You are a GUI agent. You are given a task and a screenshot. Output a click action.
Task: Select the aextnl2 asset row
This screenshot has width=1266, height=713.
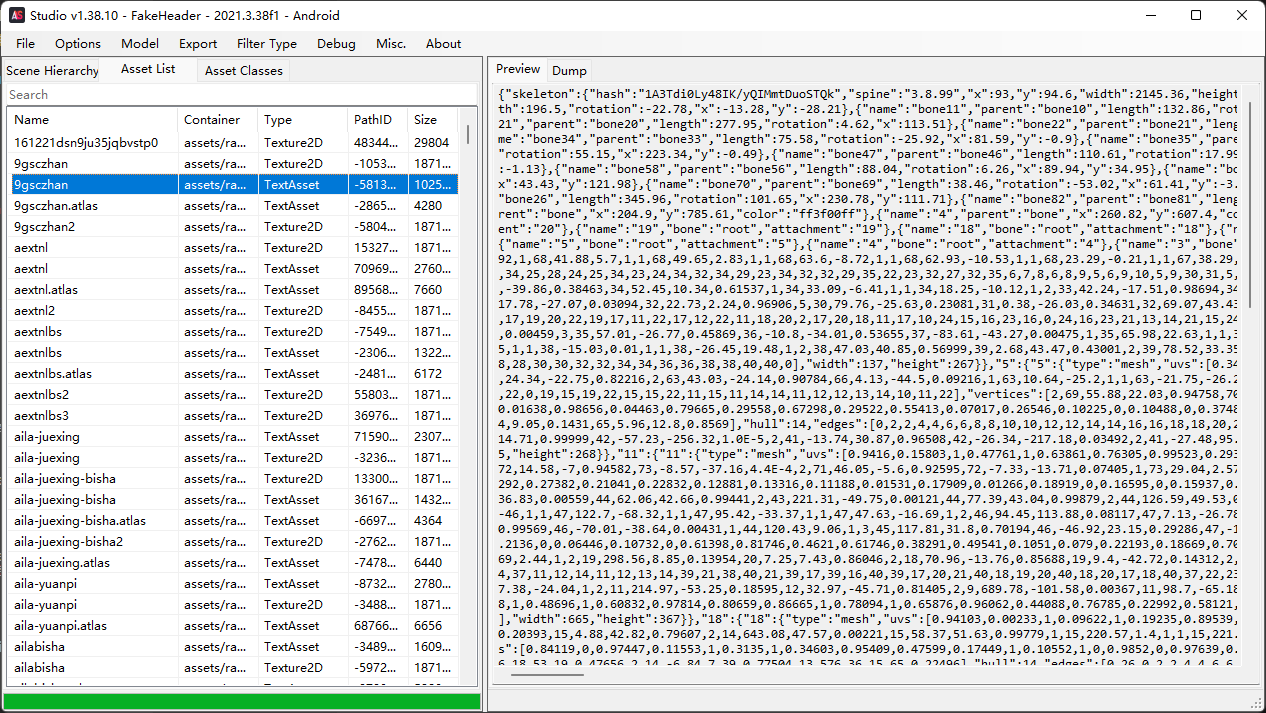pyautogui.click(x=233, y=311)
